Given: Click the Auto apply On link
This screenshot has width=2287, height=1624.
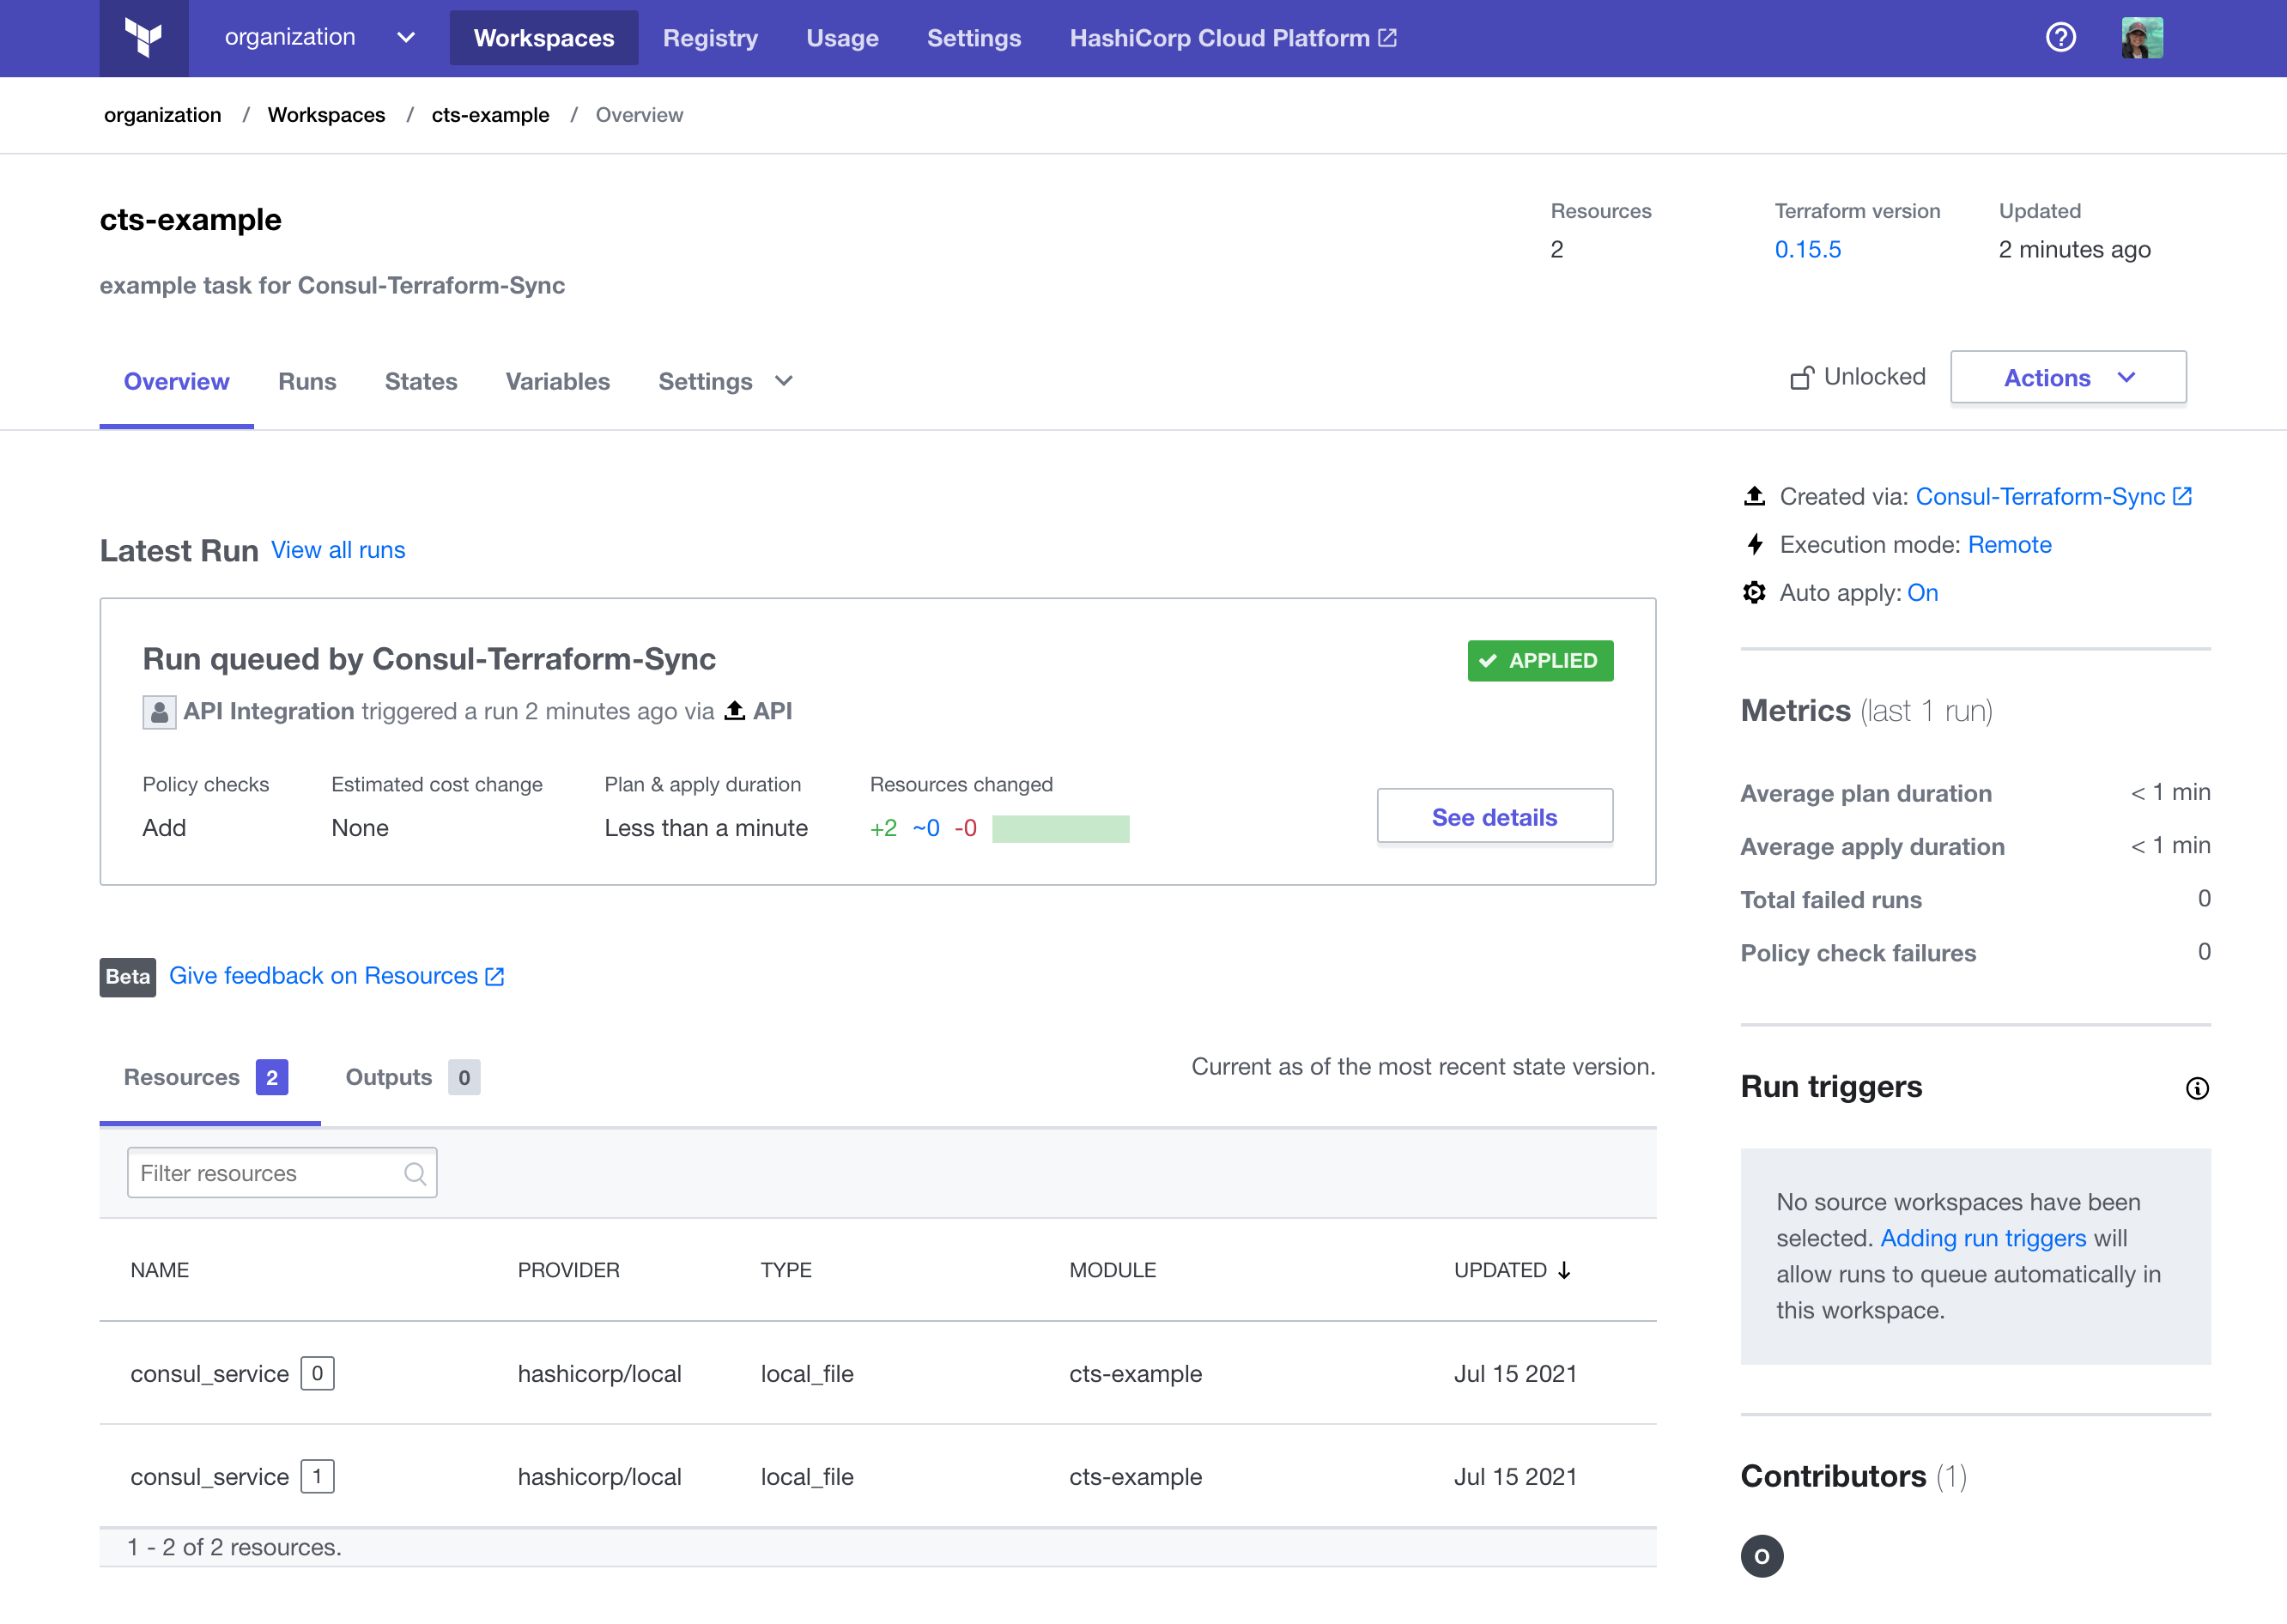Looking at the screenshot, I should 1922,593.
